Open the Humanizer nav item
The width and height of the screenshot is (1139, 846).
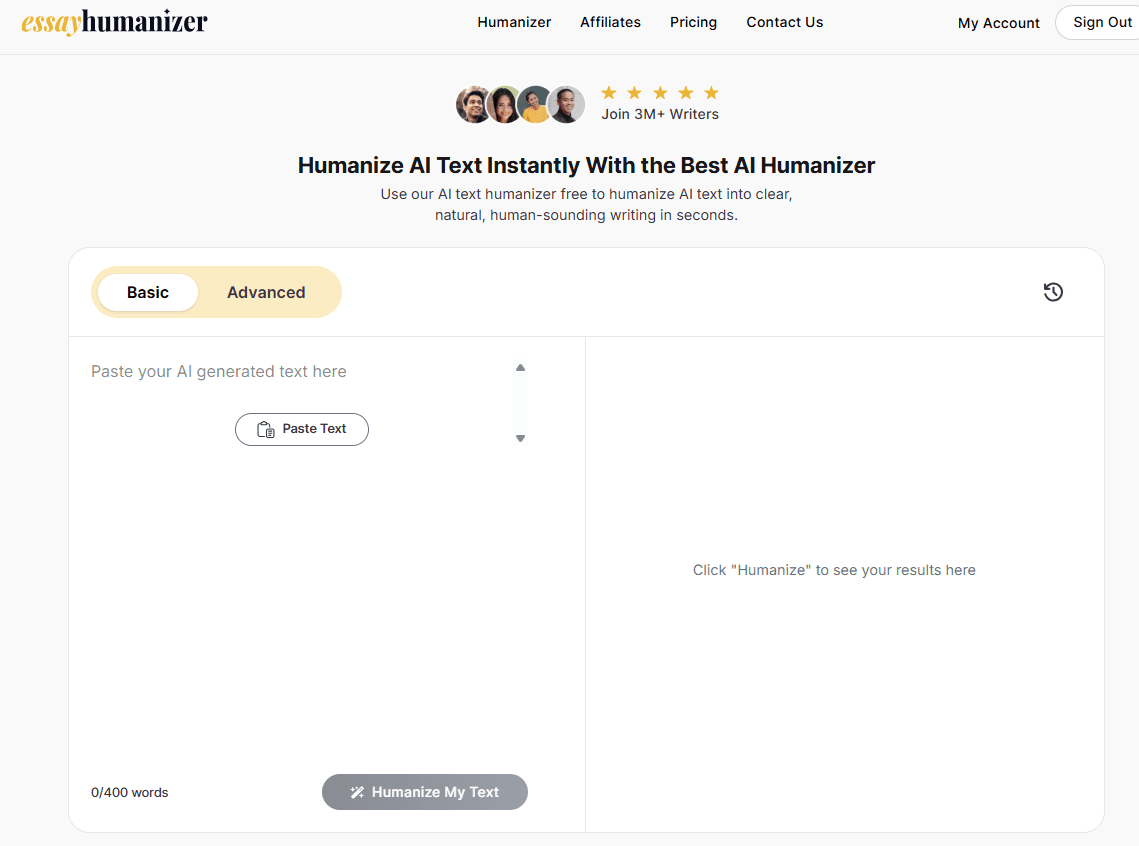[514, 23]
